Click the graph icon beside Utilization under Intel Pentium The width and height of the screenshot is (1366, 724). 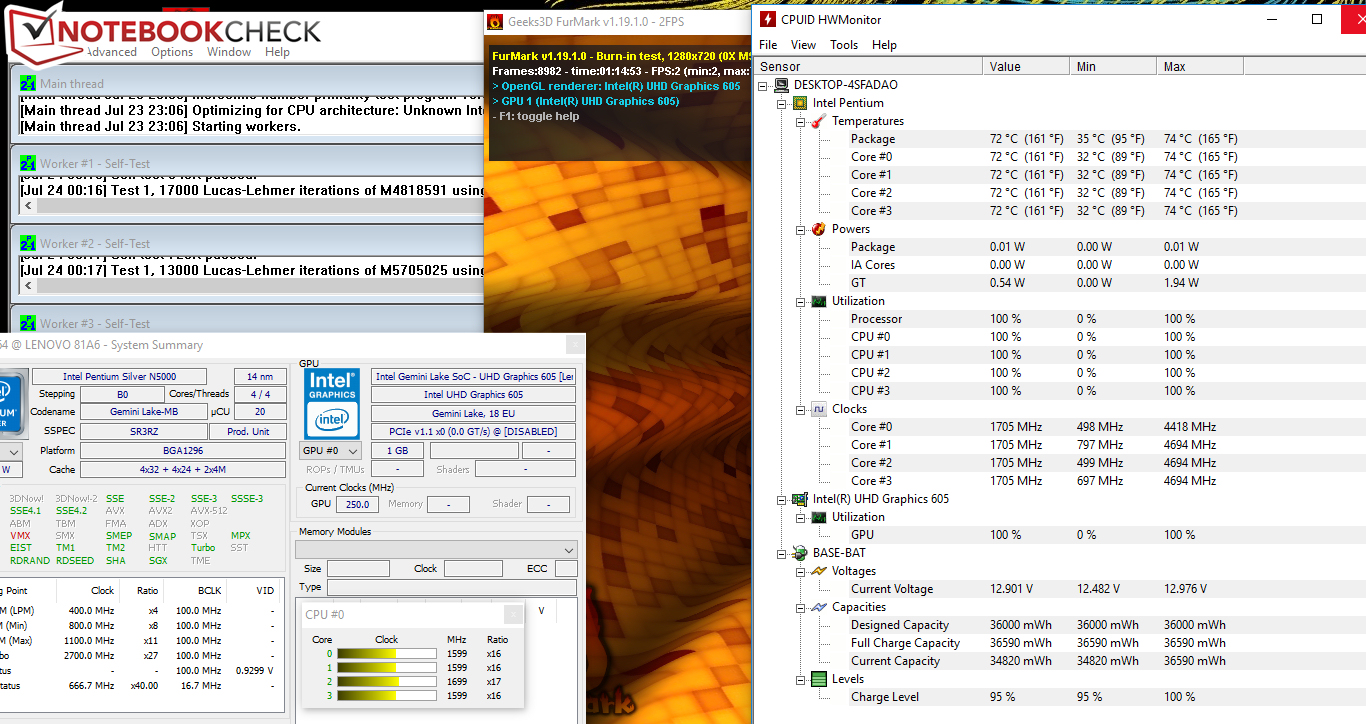coord(818,301)
